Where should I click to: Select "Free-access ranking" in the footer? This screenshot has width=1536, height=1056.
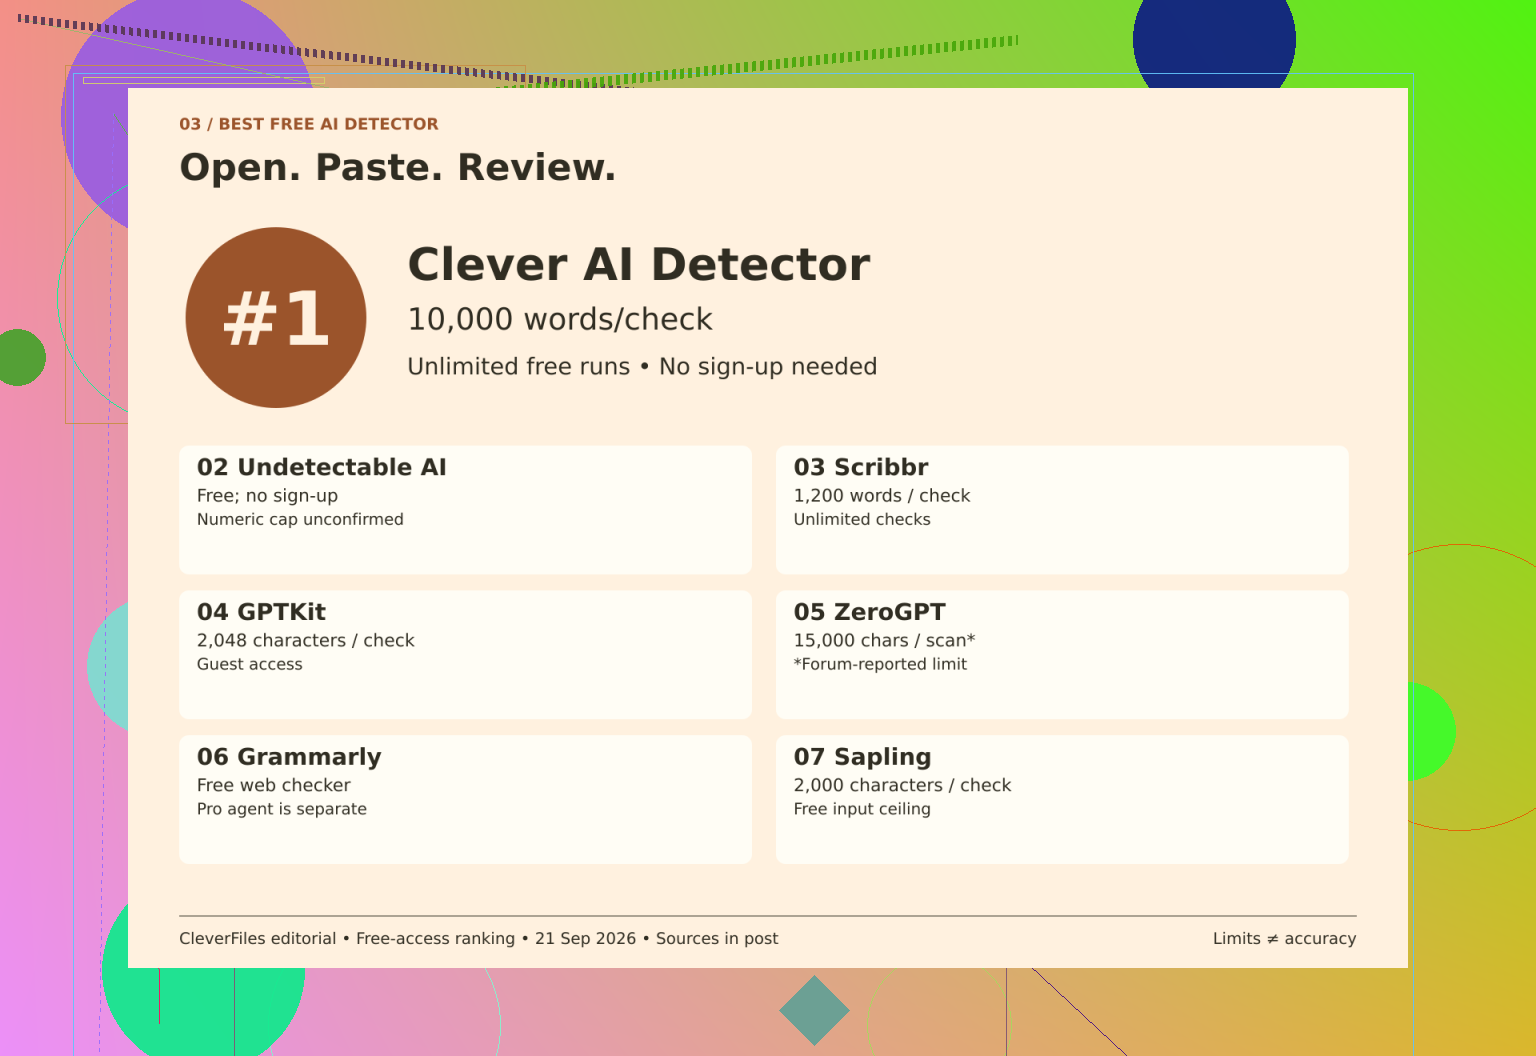point(435,939)
